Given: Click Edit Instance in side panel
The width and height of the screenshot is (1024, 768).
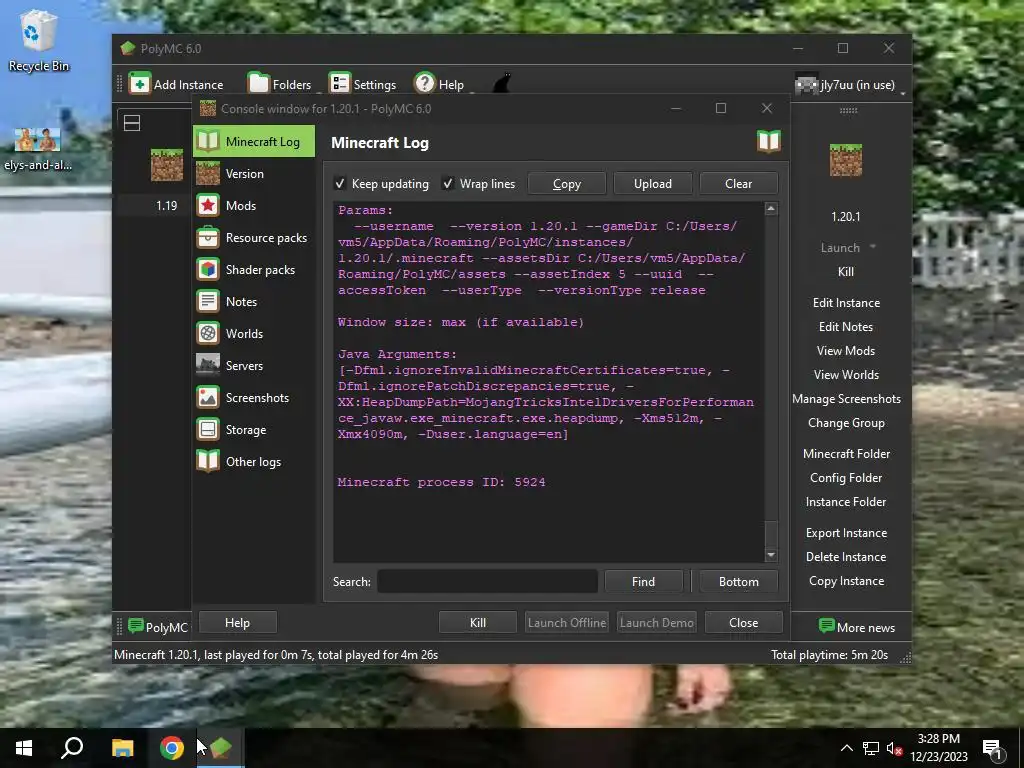Looking at the screenshot, I should [x=846, y=302].
